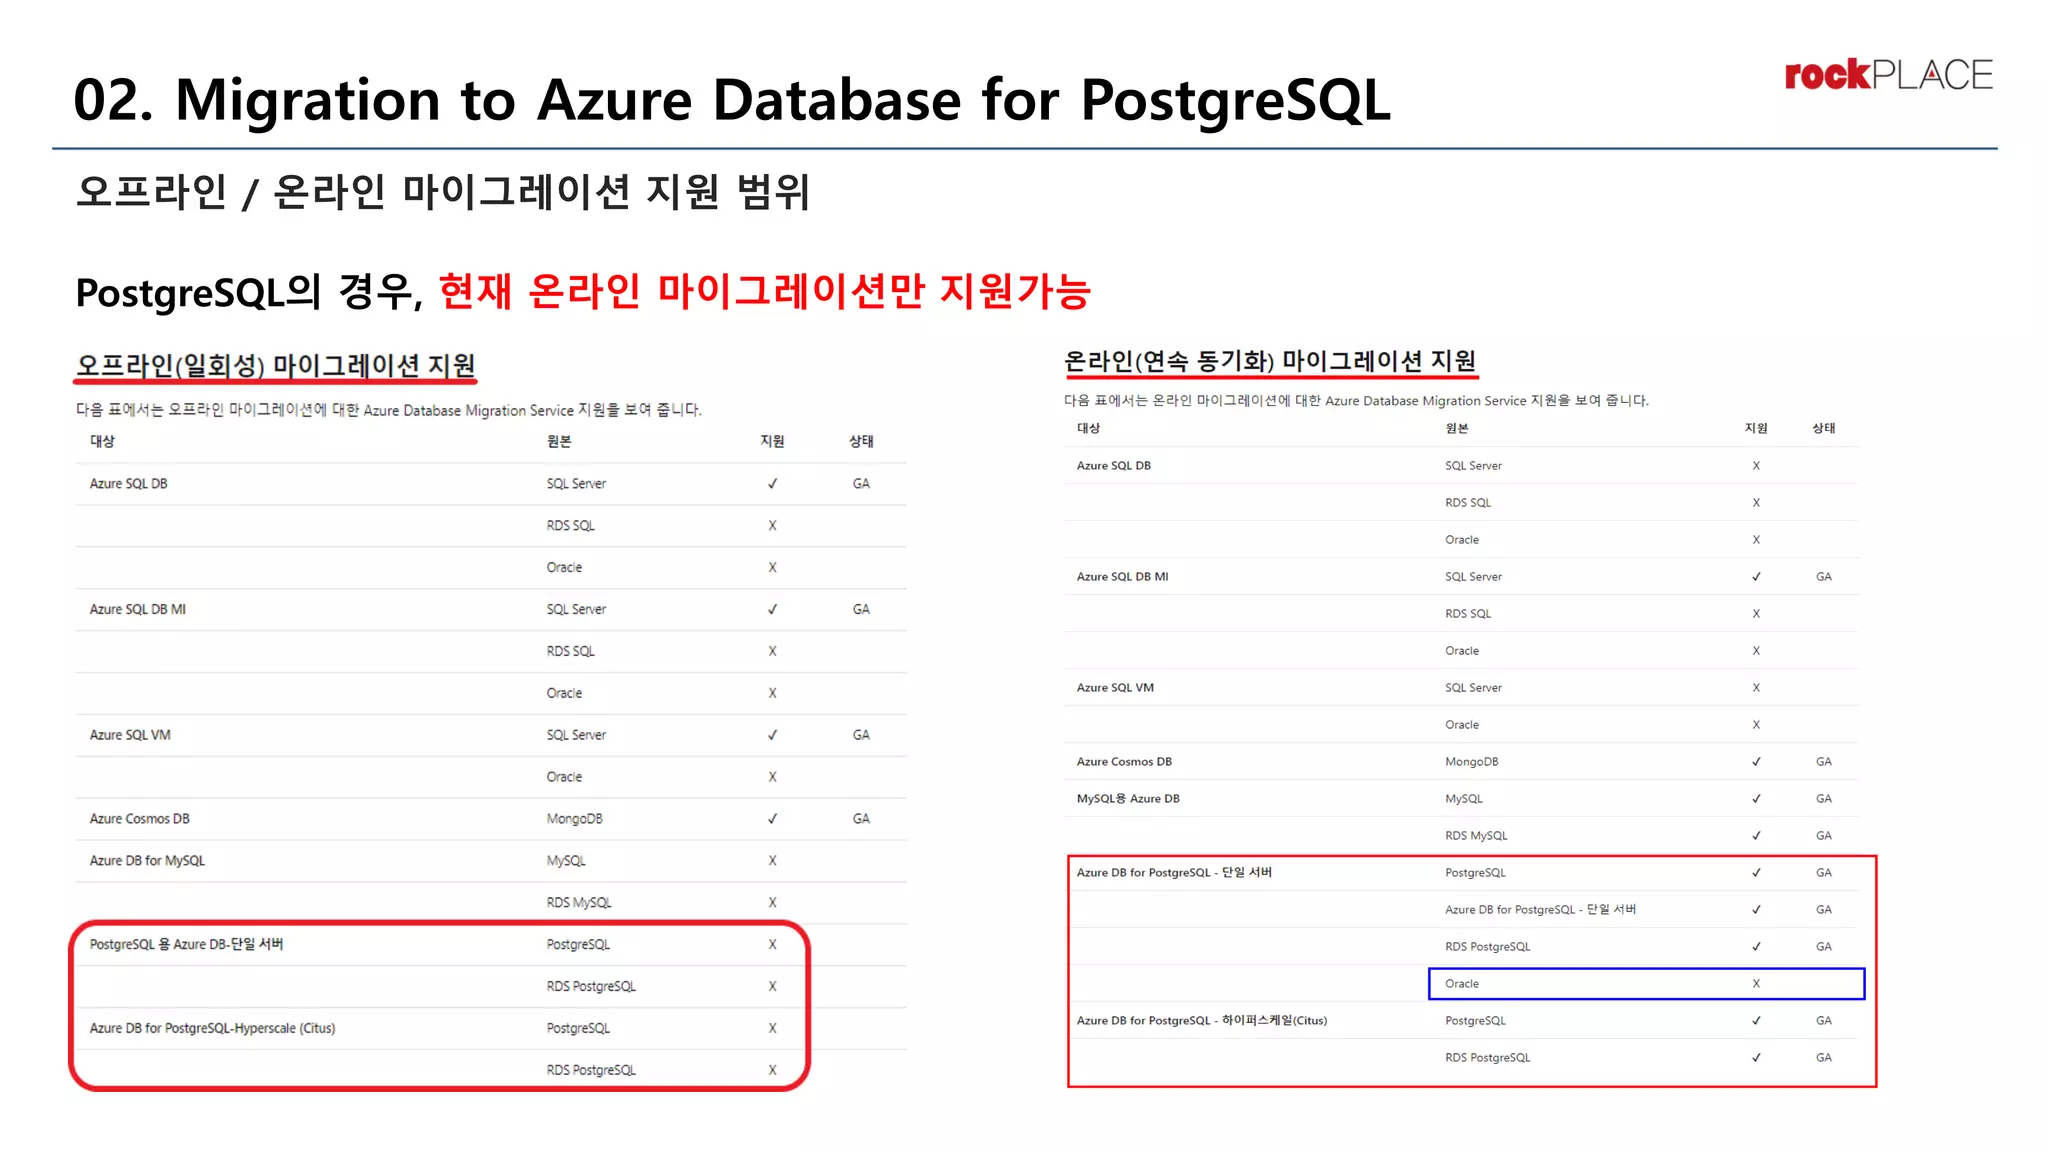Screen dimensions: 2048x1152
Task: Click 'RDS MySQL' source in the online table
Action: 1476,836
